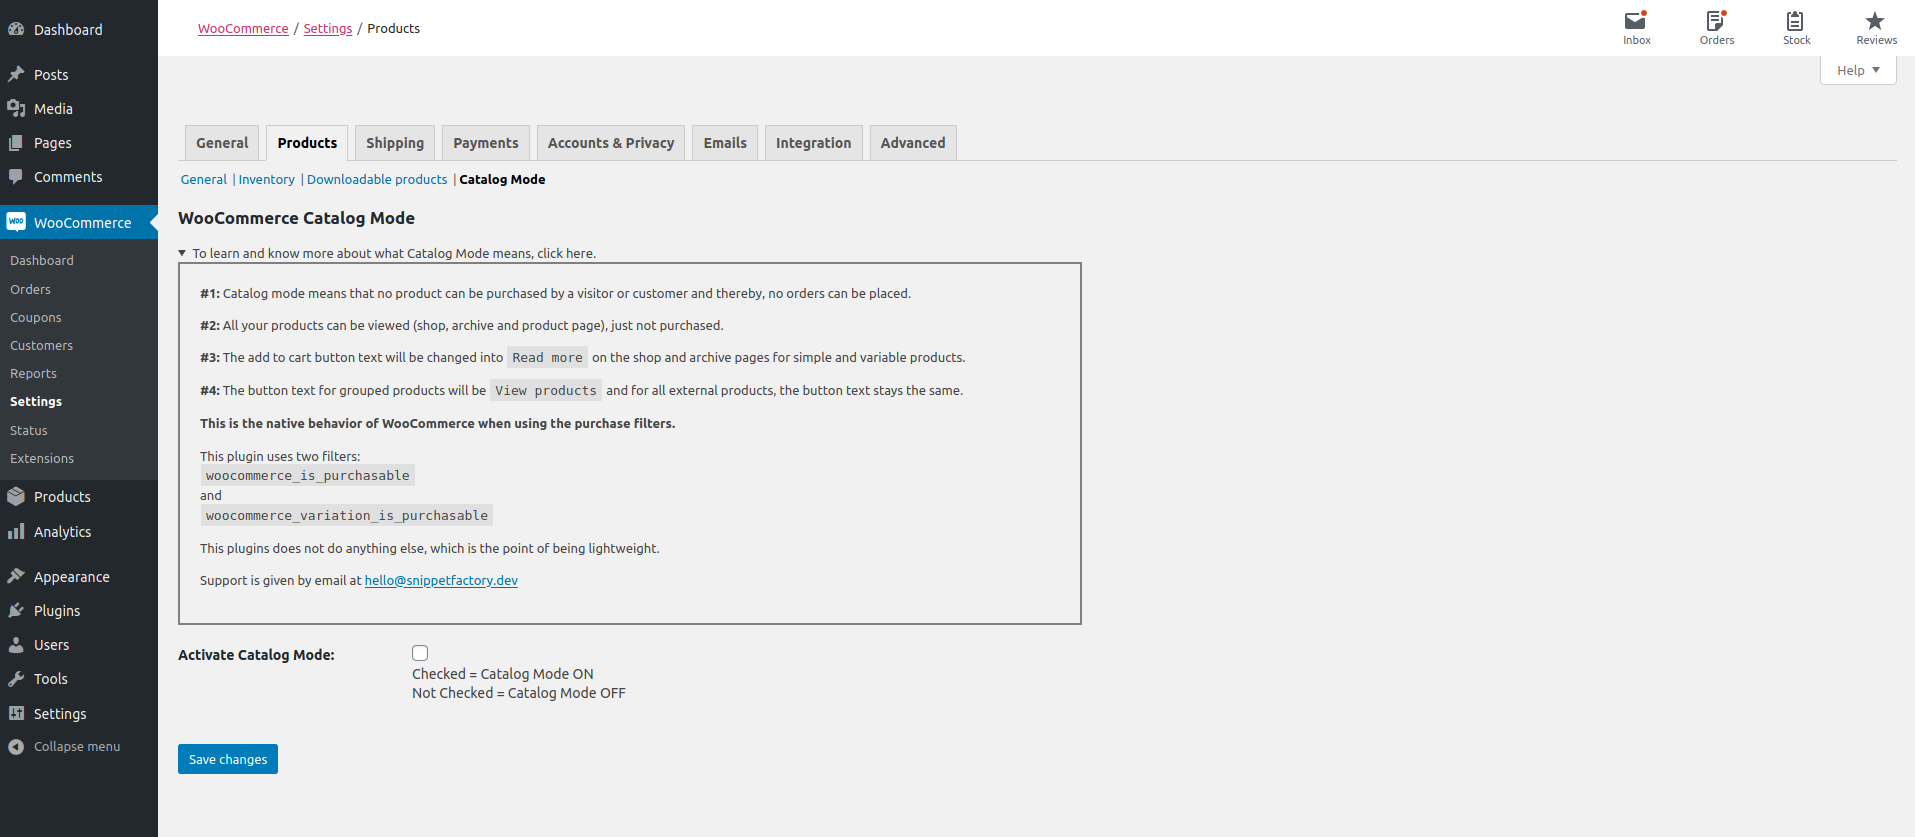Click the Dashboard gauge icon in sidebar
Viewport: 1915px width, 837px height.
[x=16, y=29]
